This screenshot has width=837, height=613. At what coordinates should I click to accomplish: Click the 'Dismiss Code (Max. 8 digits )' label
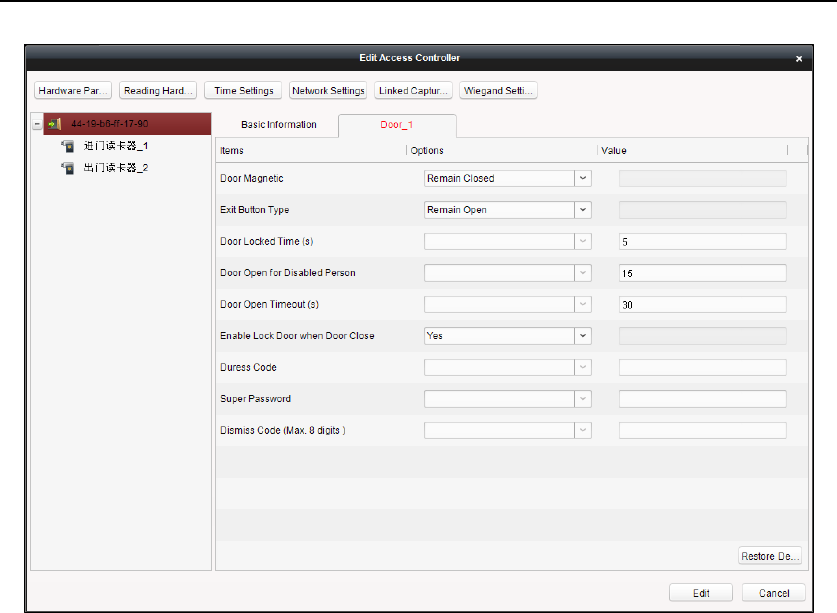pos(283,430)
